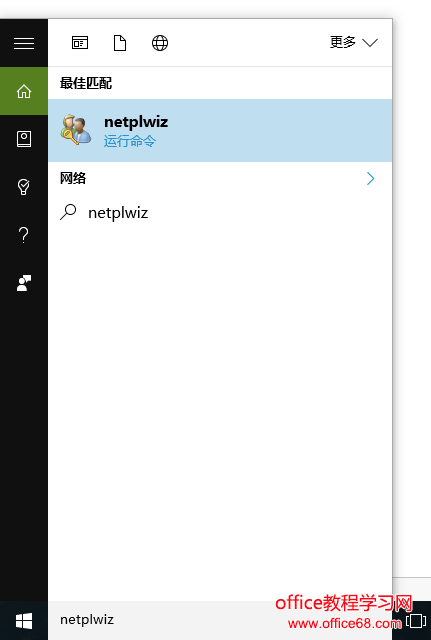Search the web for netplwiz suggestion
Screen dimensions: 431x640
pos(220,213)
